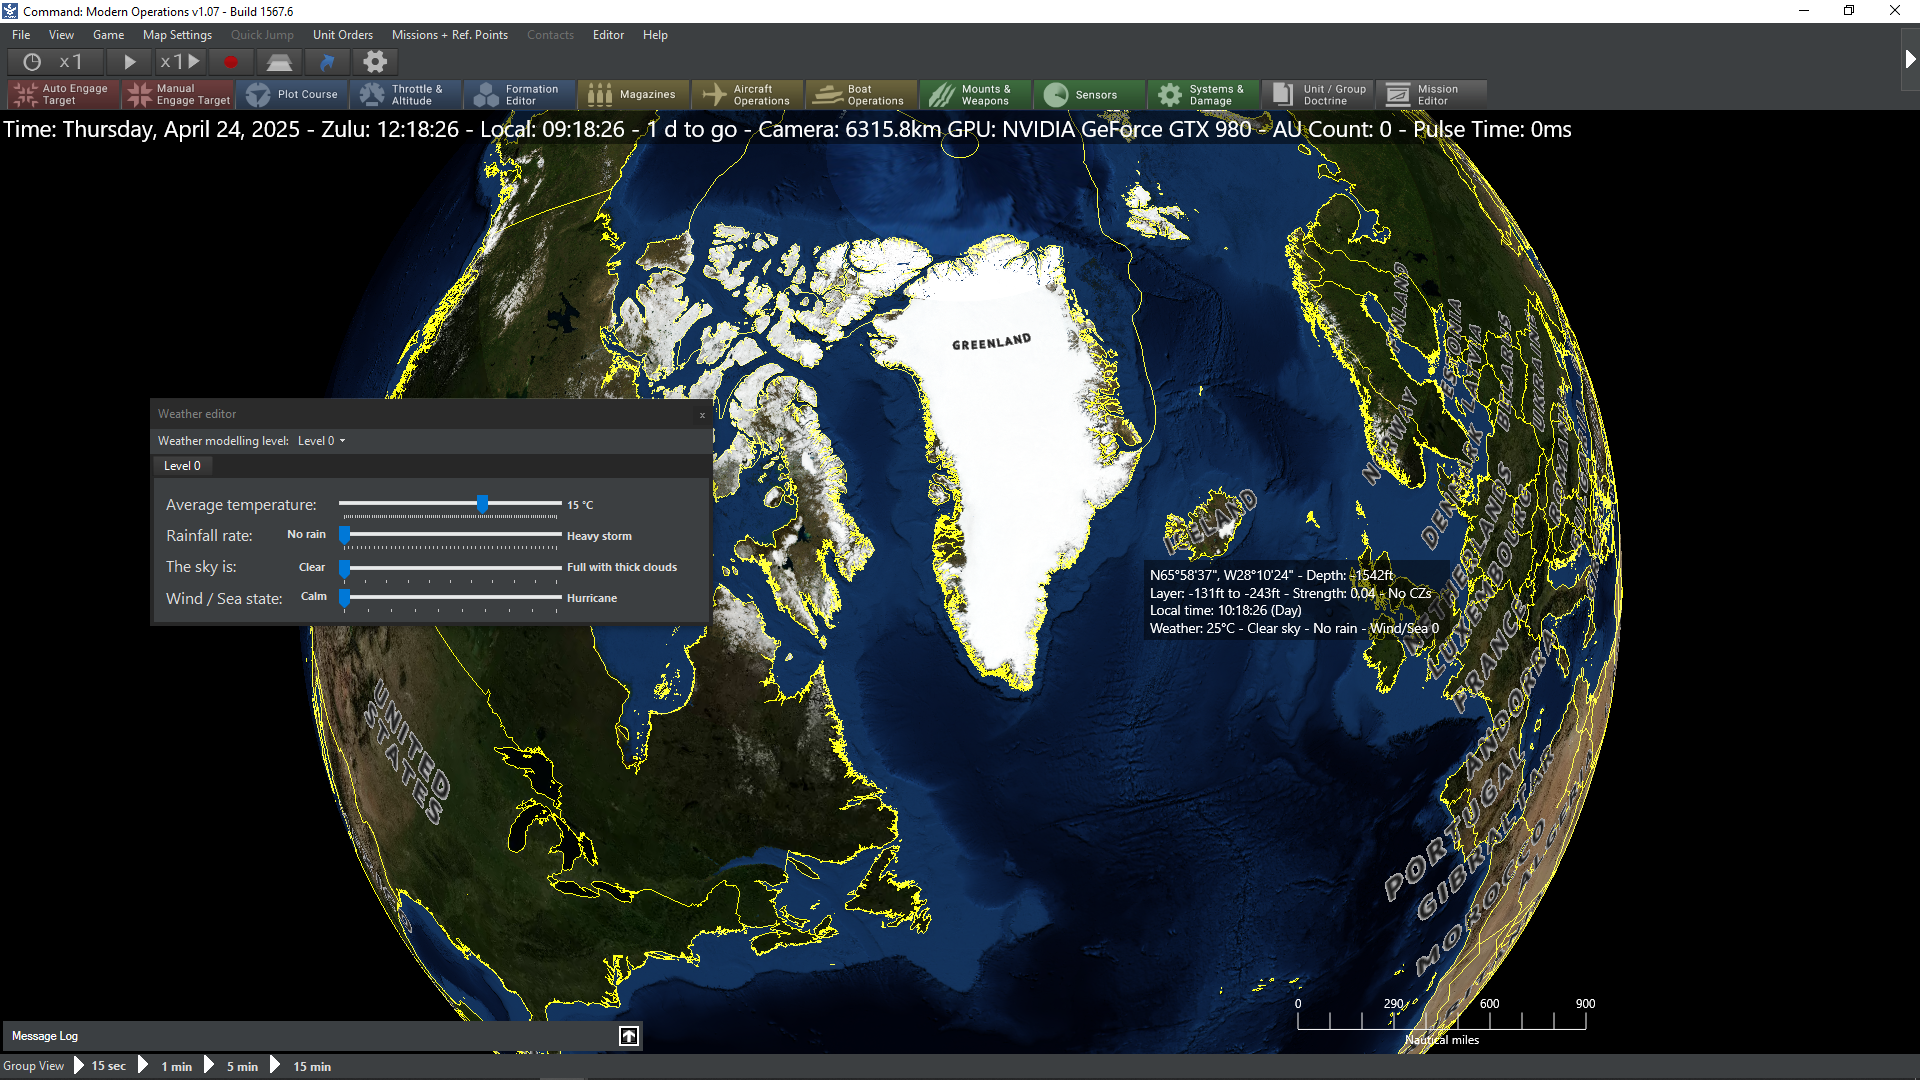The image size is (1920, 1080).
Task: Click the red record button
Action: click(x=231, y=62)
